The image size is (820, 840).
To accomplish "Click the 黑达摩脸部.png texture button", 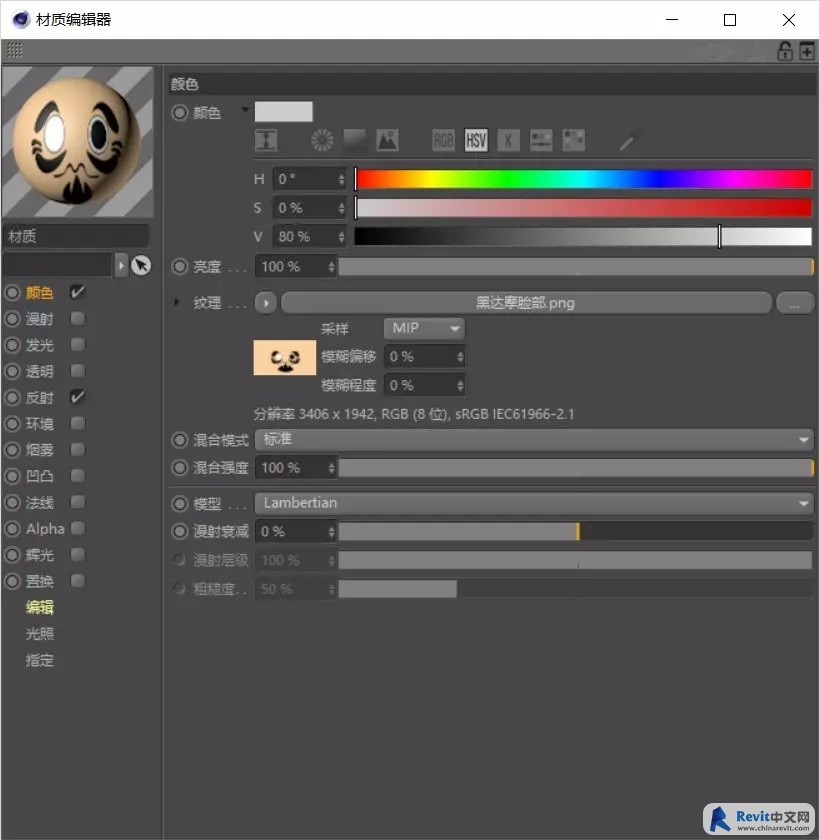I will 526,303.
